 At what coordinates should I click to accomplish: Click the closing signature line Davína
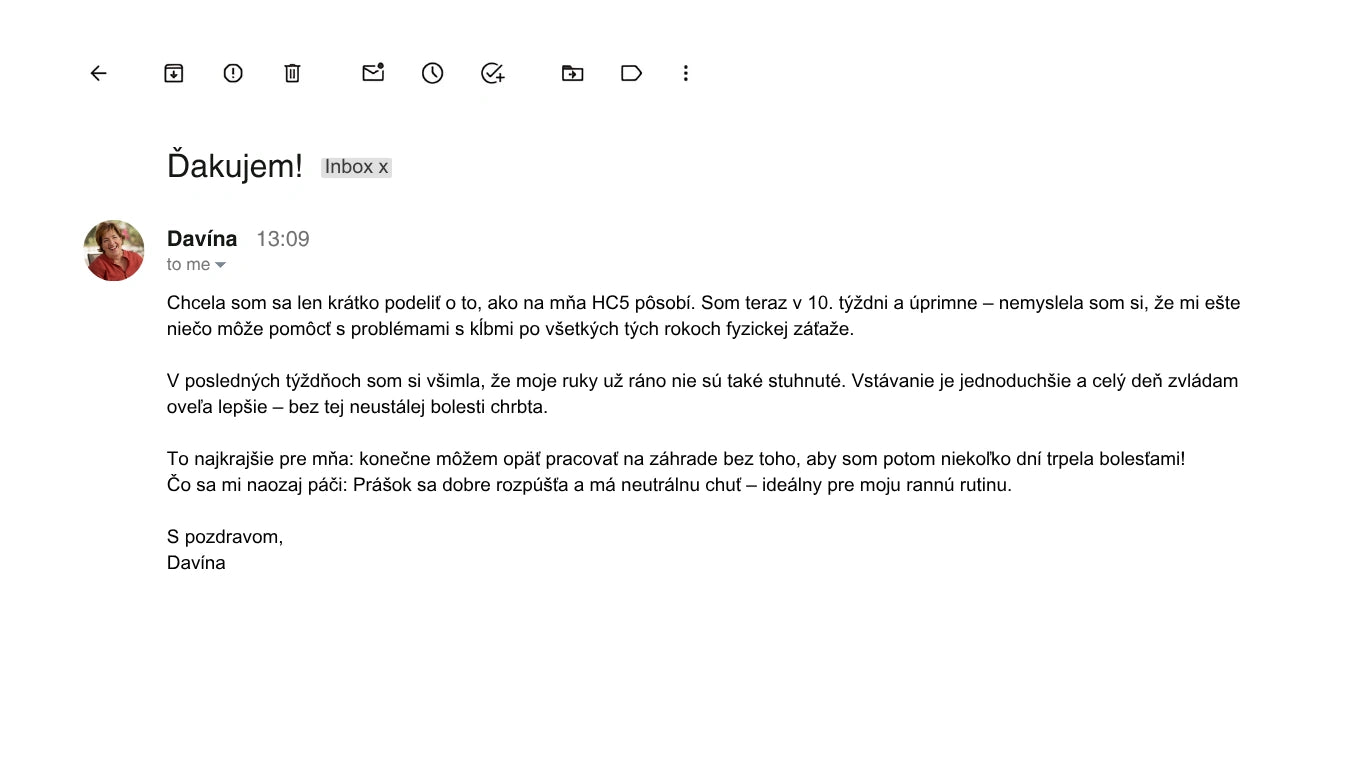point(196,562)
